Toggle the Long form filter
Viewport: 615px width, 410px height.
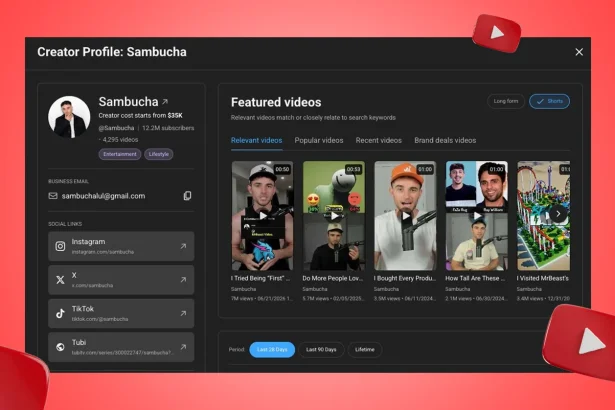(x=506, y=101)
